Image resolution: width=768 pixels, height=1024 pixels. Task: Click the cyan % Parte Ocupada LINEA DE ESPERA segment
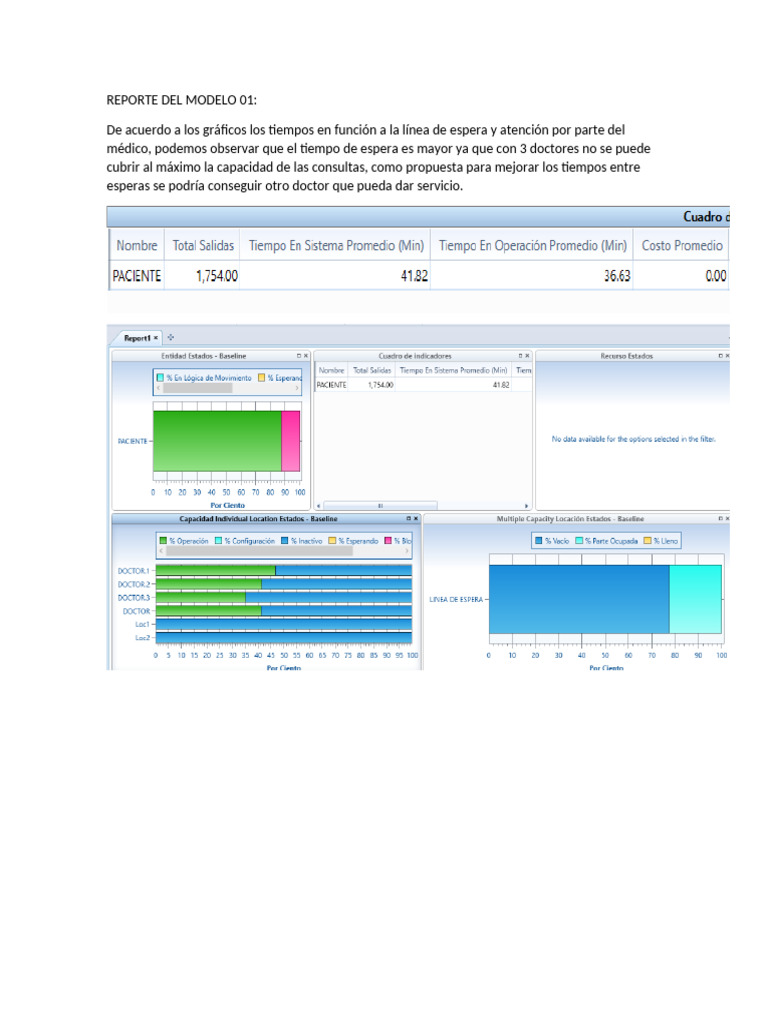tap(696, 599)
